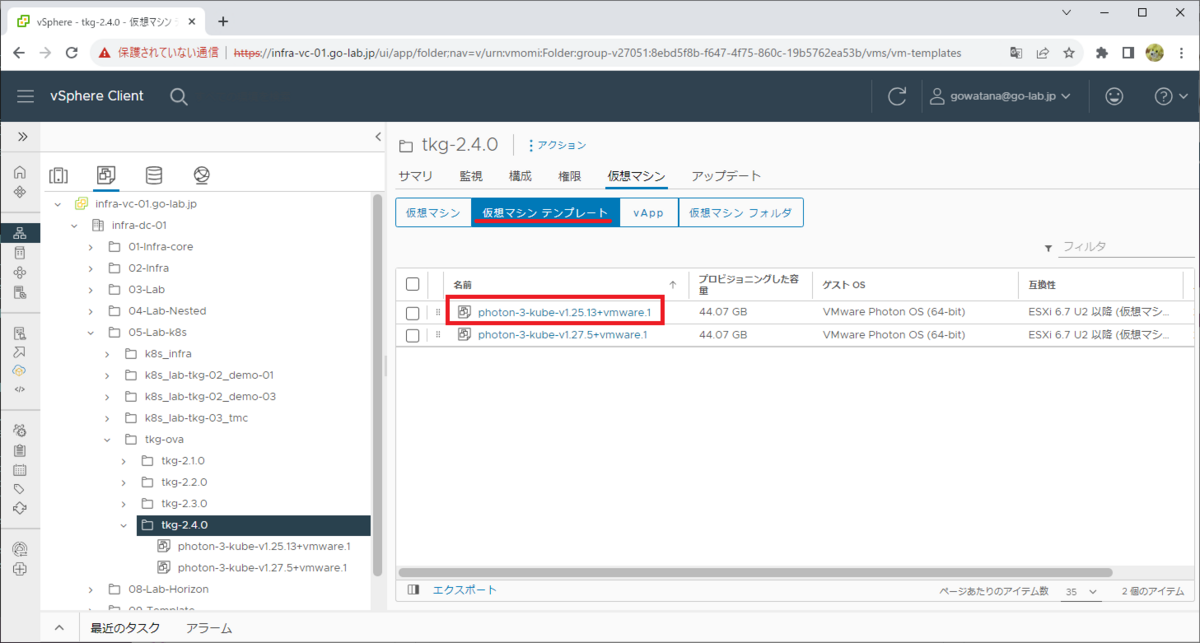Viewport: 1200px width, 643px height.
Task: Switch to Storage inventory view
Action: click(154, 175)
